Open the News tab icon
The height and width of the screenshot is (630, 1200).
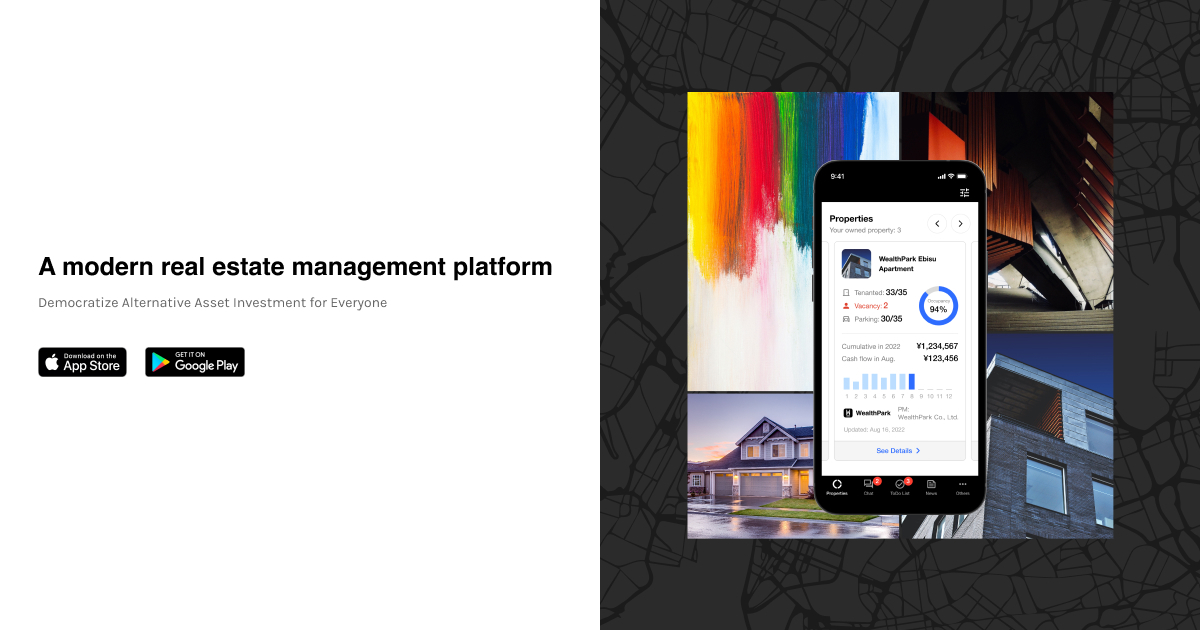tap(931, 485)
